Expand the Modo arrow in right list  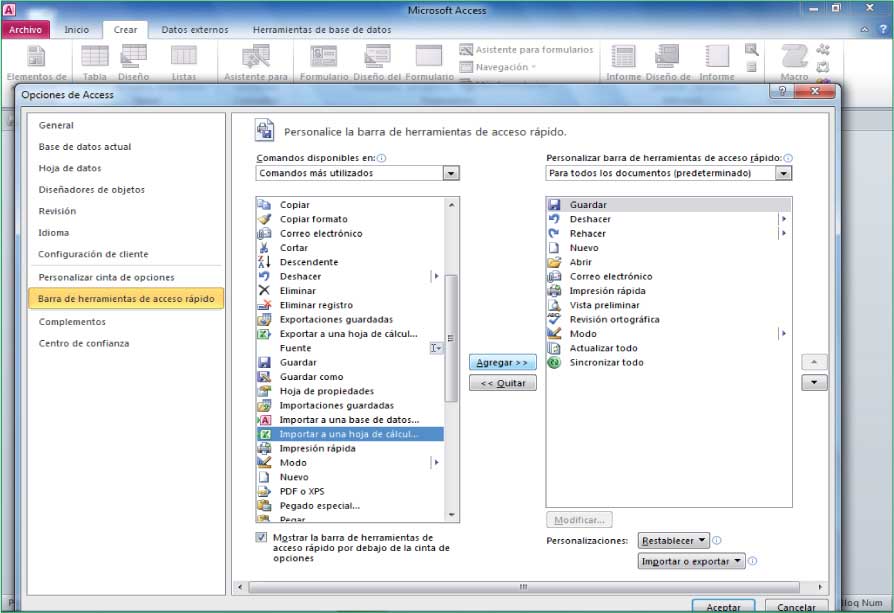coord(784,334)
